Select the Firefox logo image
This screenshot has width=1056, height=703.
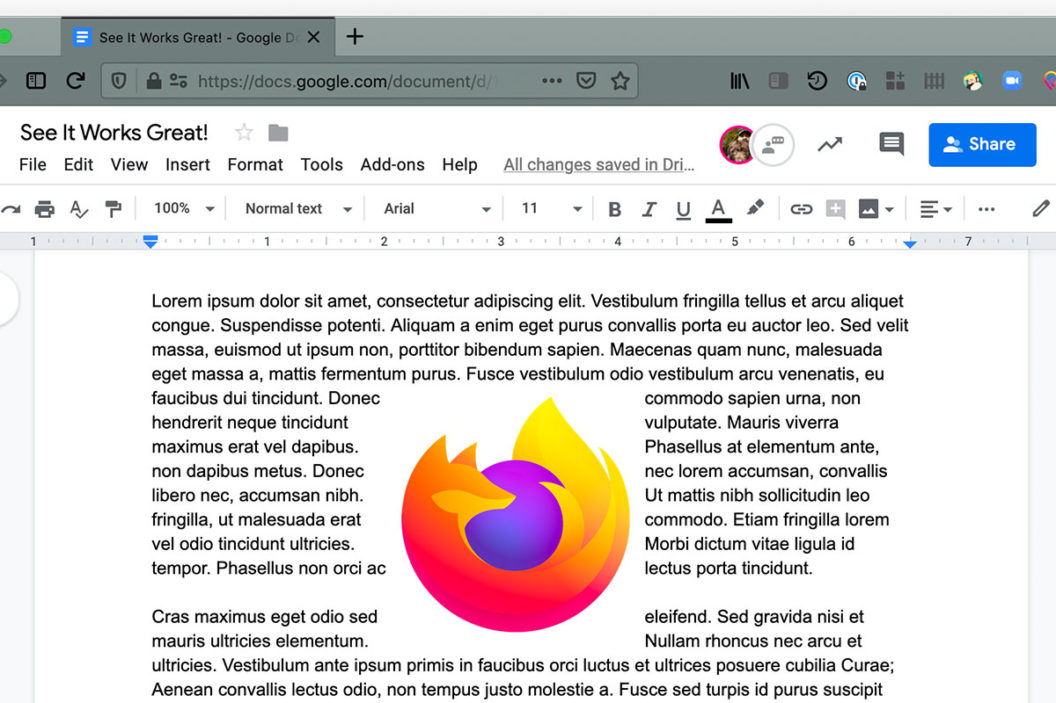(x=516, y=514)
